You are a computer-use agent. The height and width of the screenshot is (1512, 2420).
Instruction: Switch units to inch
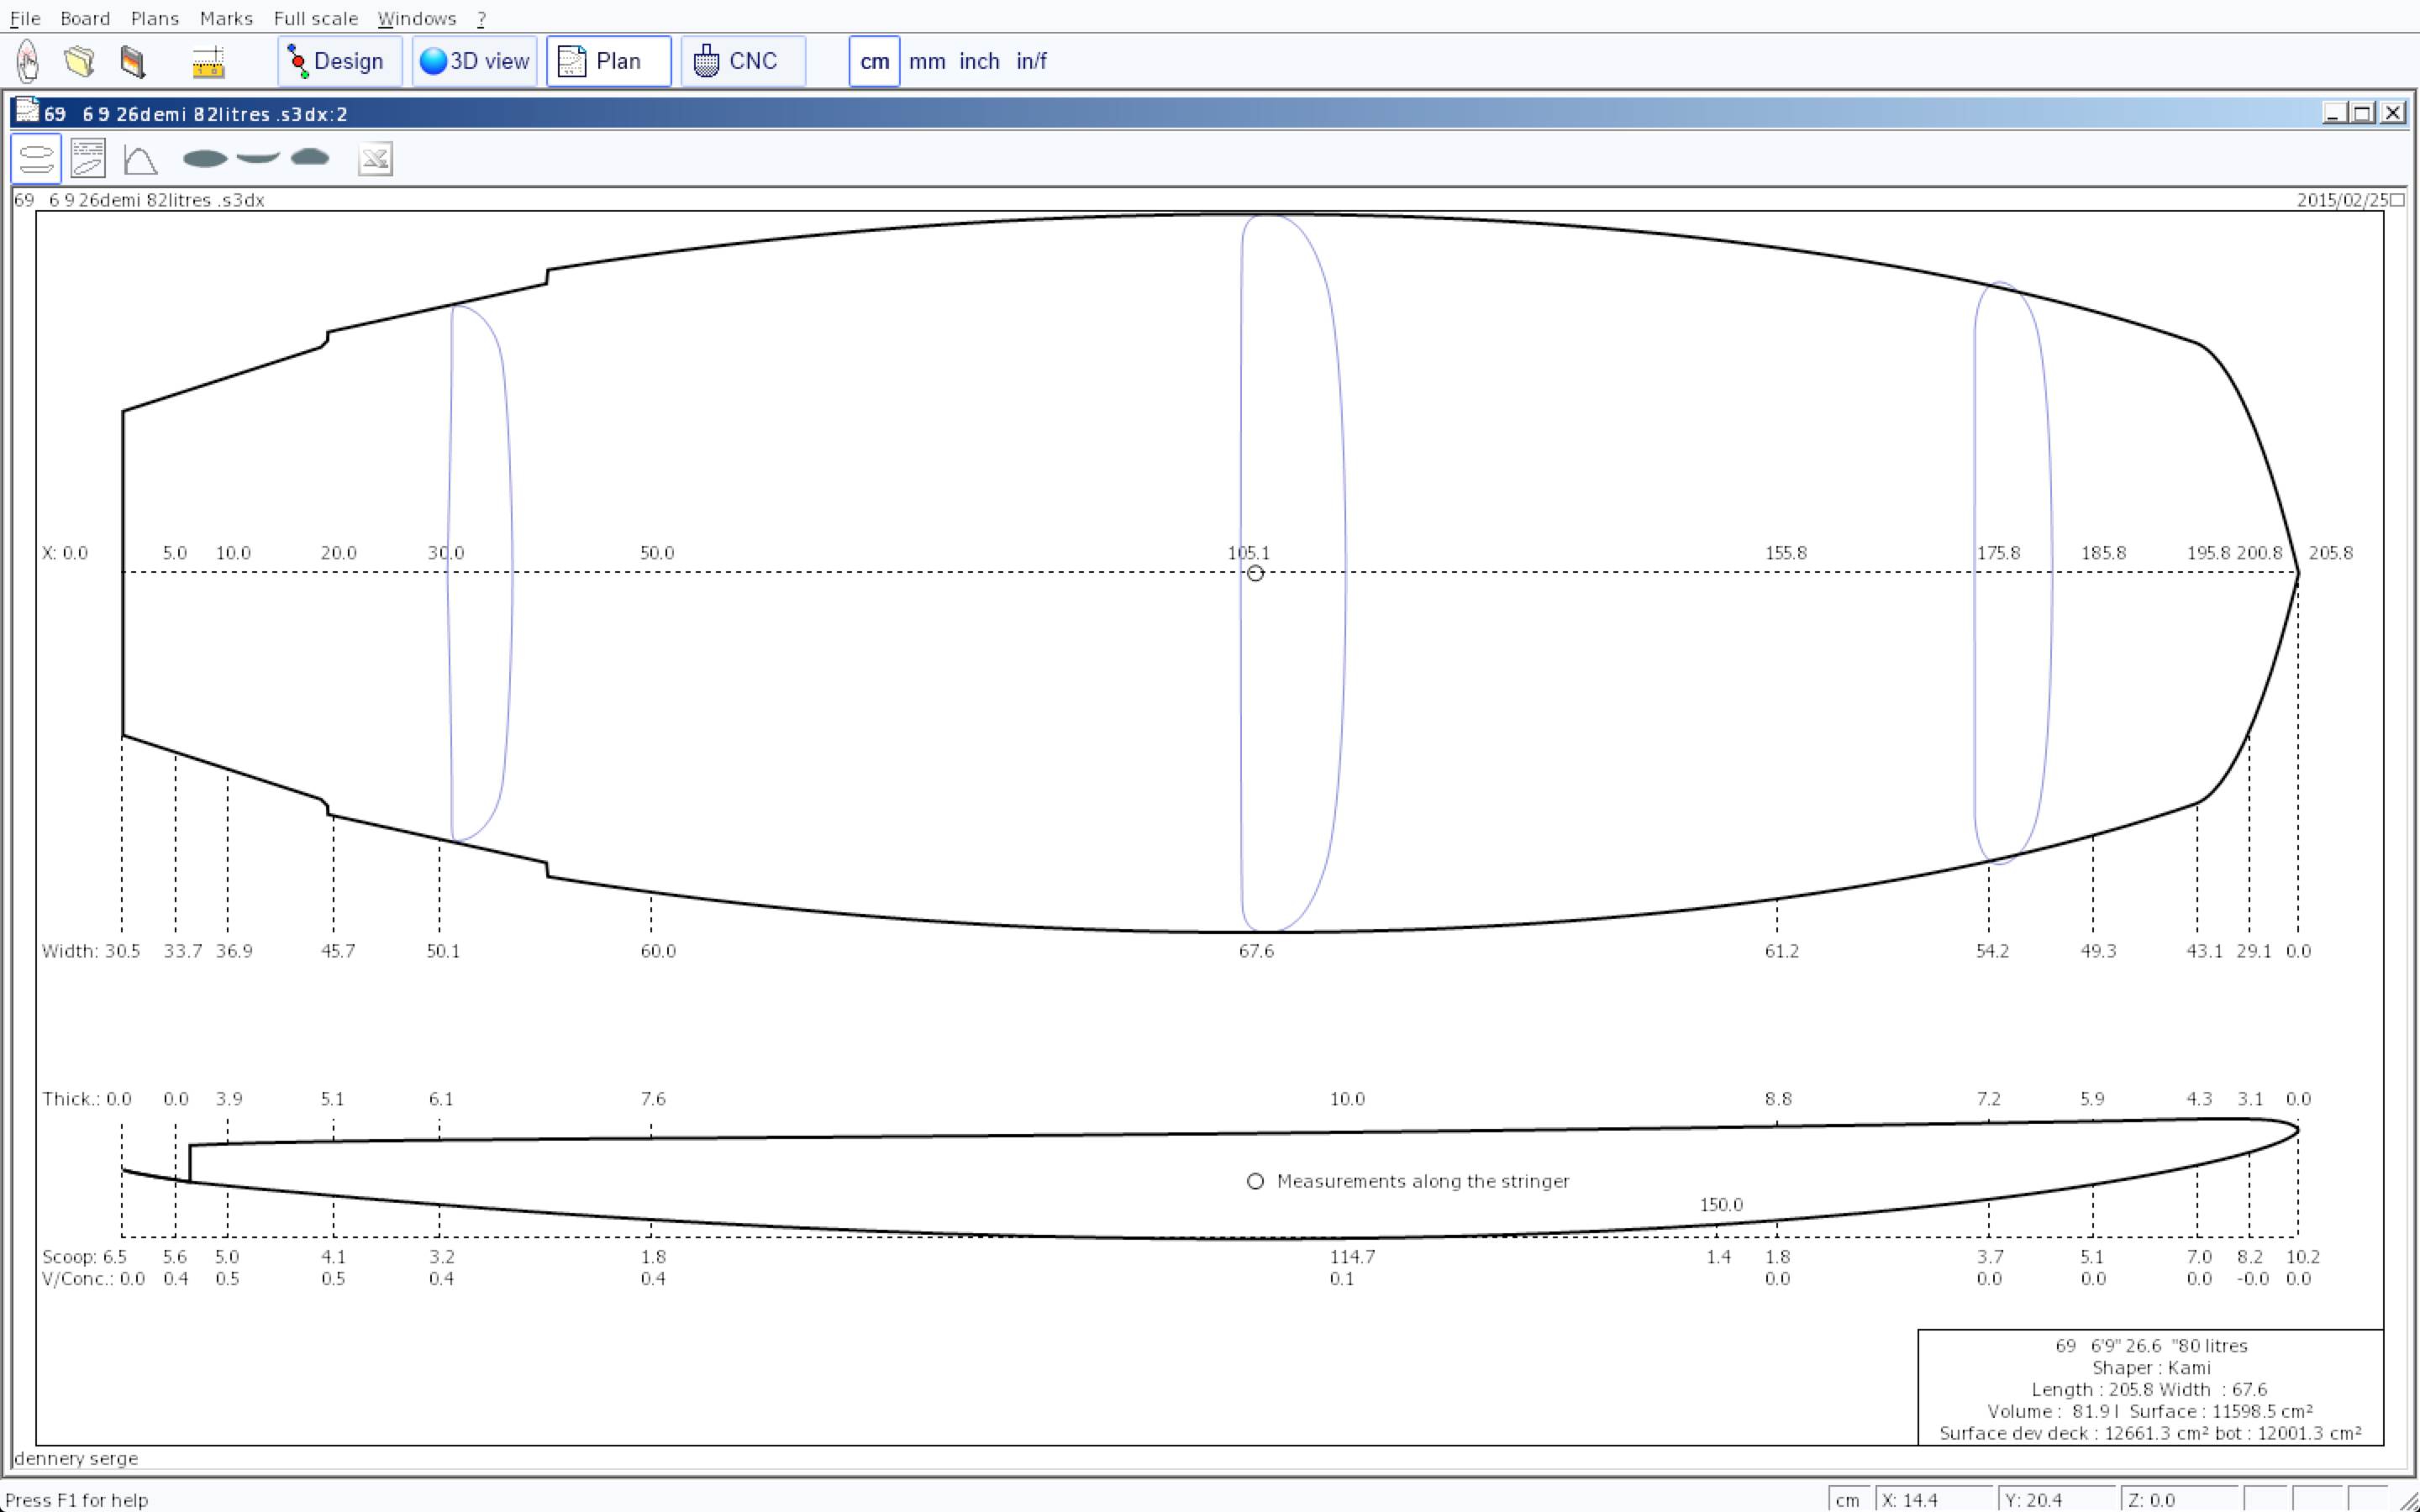(x=979, y=62)
